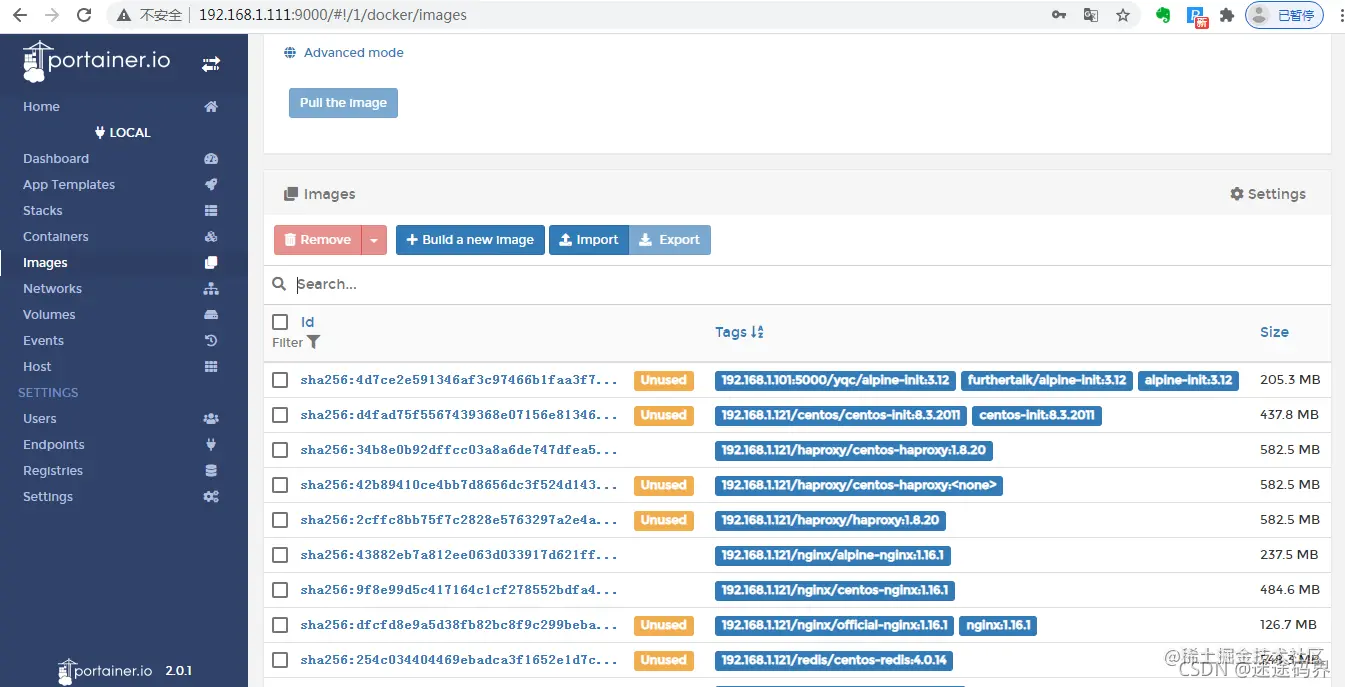Image resolution: width=1345 pixels, height=687 pixels.
Task: Click the Volumes drive icon
Action: [x=211, y=315]
